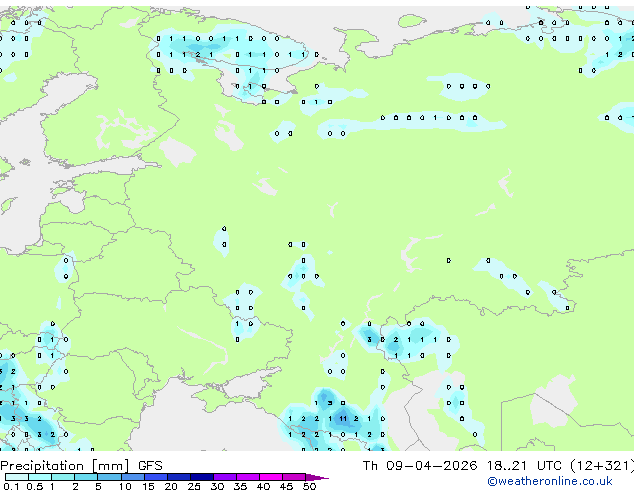634x490 pixels.
Task: Click the '10' legend scale label
Action: click(125, 486)
